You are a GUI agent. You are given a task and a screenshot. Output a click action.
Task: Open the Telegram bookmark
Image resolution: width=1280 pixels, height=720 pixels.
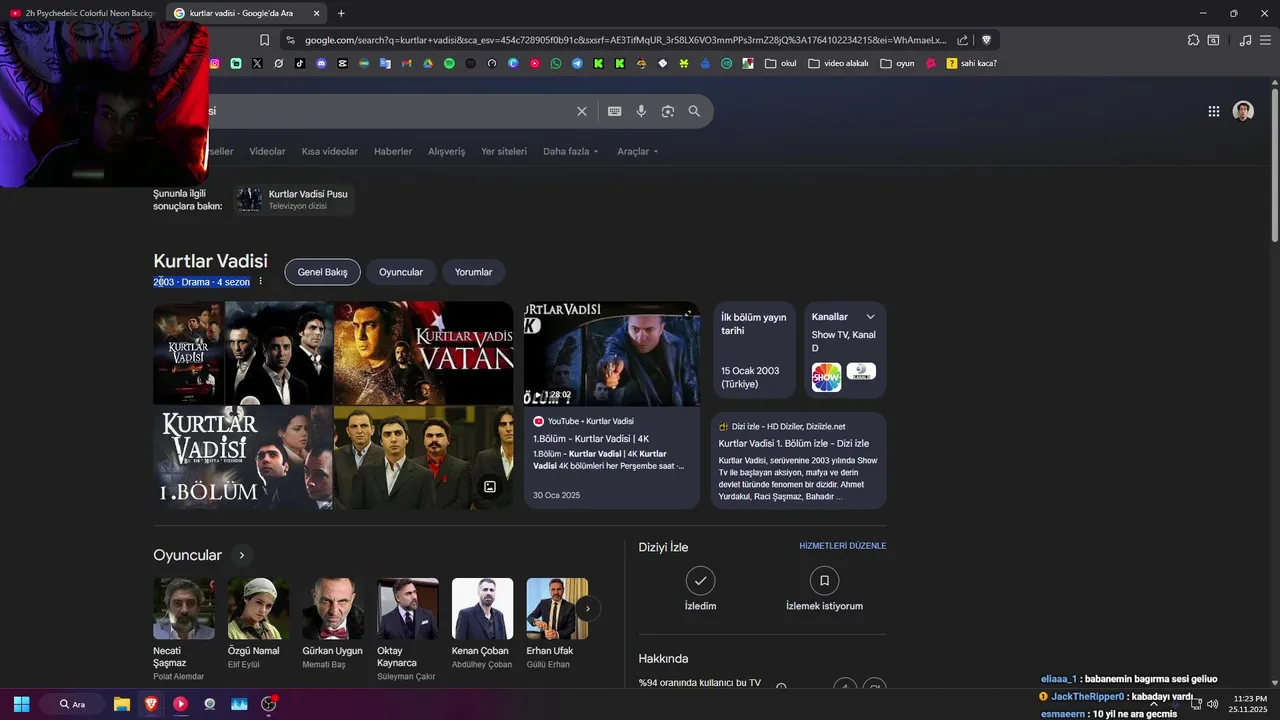pyautogui.click(x=577, y=63)
